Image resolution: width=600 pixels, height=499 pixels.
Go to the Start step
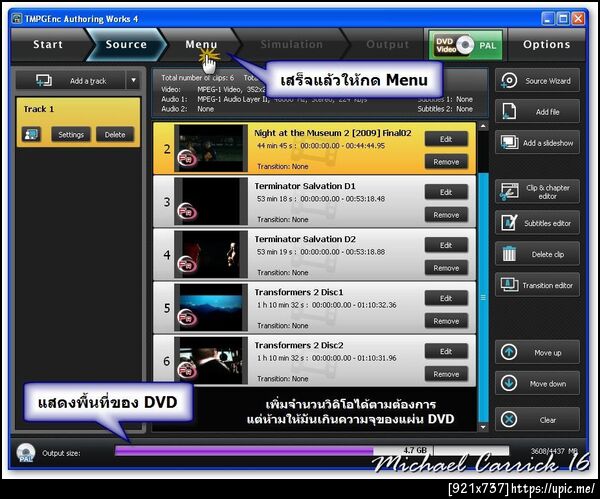(x=48, y=44)
